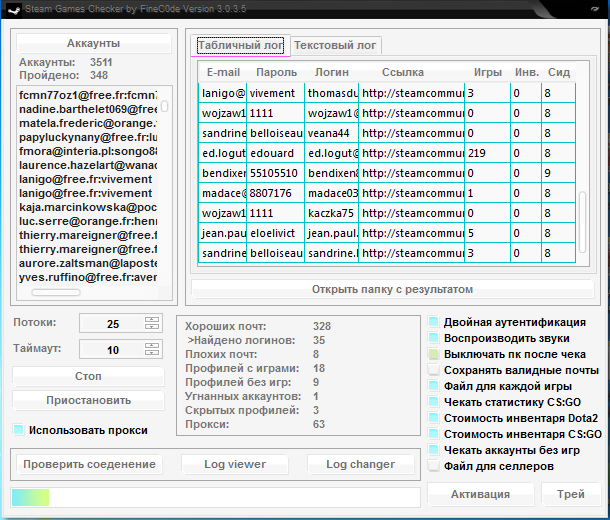
Task: Toggle Выключать пк после чека checkbox
Action: [x=433, y=354]
